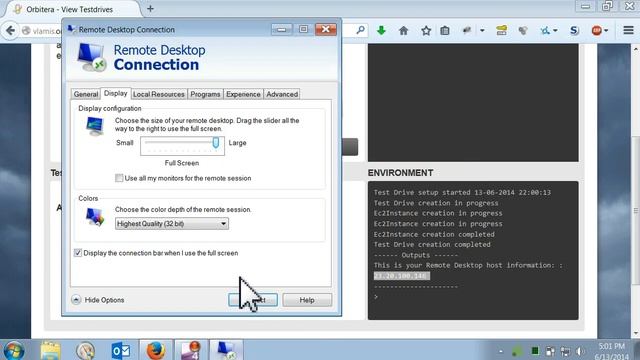Uncheck Display the connection bar checkbox

click(78, 253)
